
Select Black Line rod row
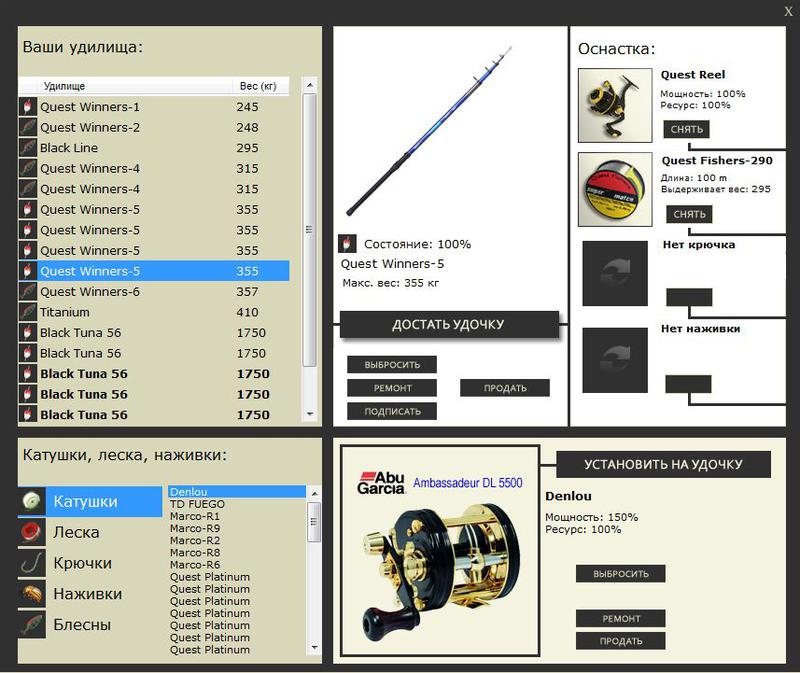click(154, 147)
